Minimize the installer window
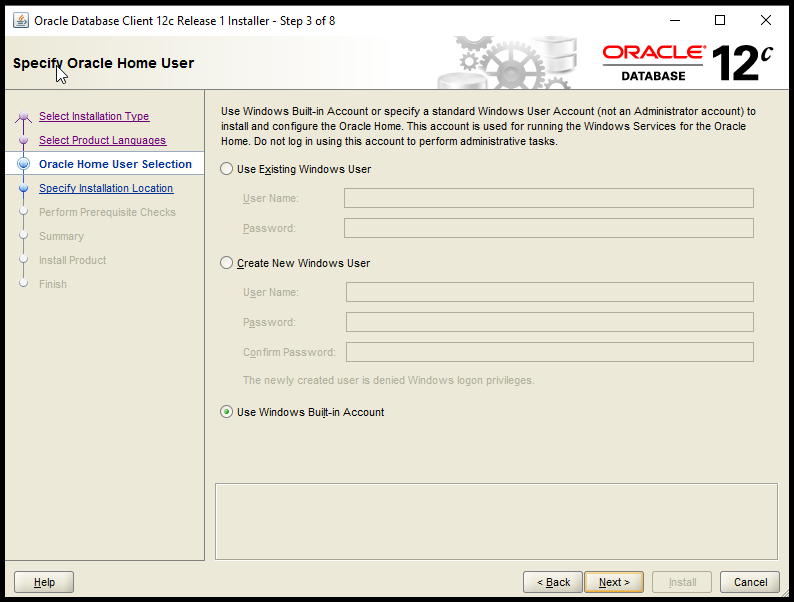This screenshot has height=602, width=794. (675, 20)
